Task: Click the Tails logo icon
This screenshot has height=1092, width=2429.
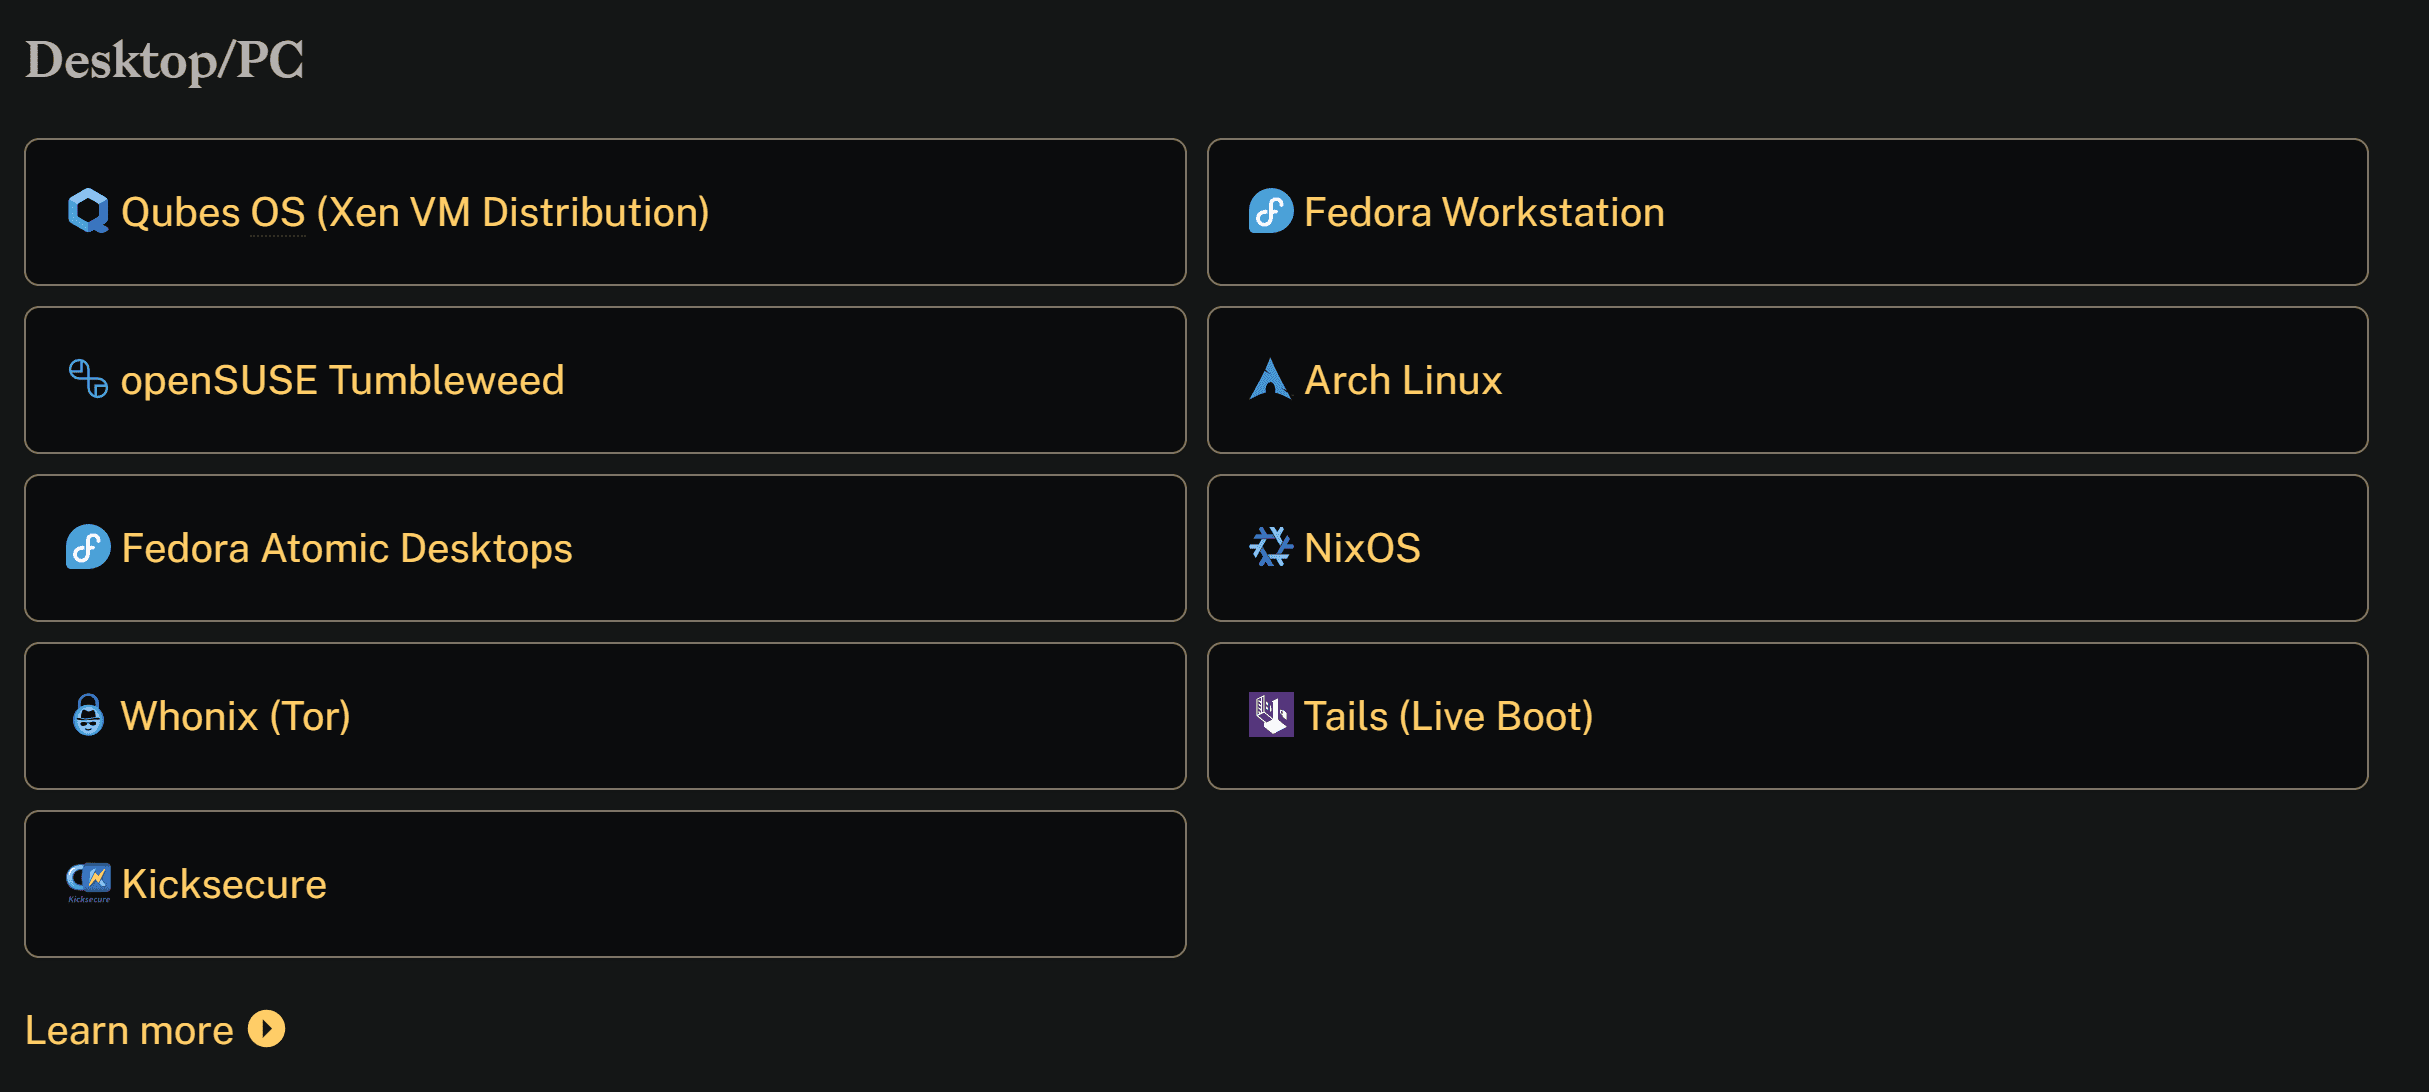Action: pyautogui.click(x=1270, y=715)
